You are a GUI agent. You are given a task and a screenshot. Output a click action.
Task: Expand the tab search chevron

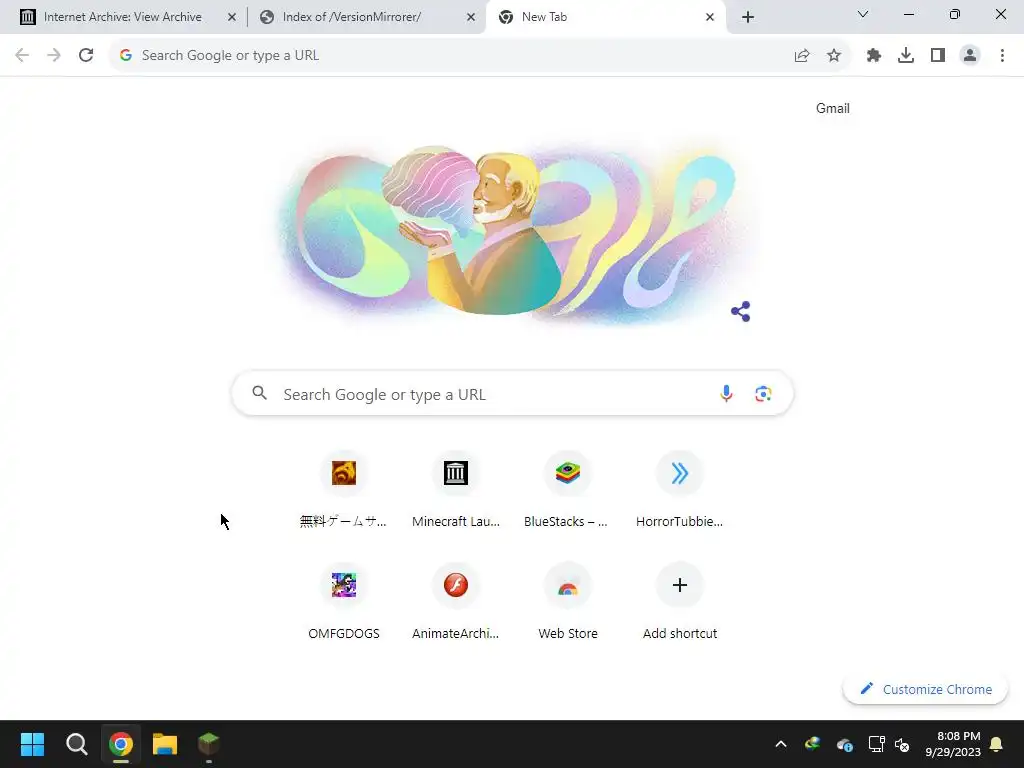point(863,14)
